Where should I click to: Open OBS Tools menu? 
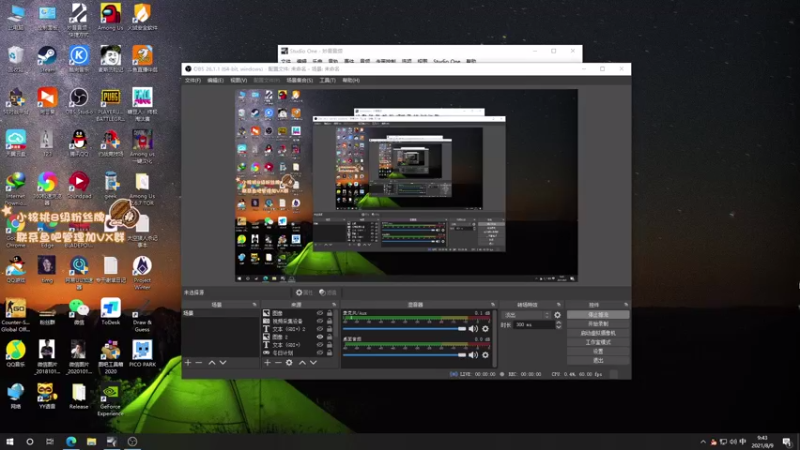click(328, 80)
